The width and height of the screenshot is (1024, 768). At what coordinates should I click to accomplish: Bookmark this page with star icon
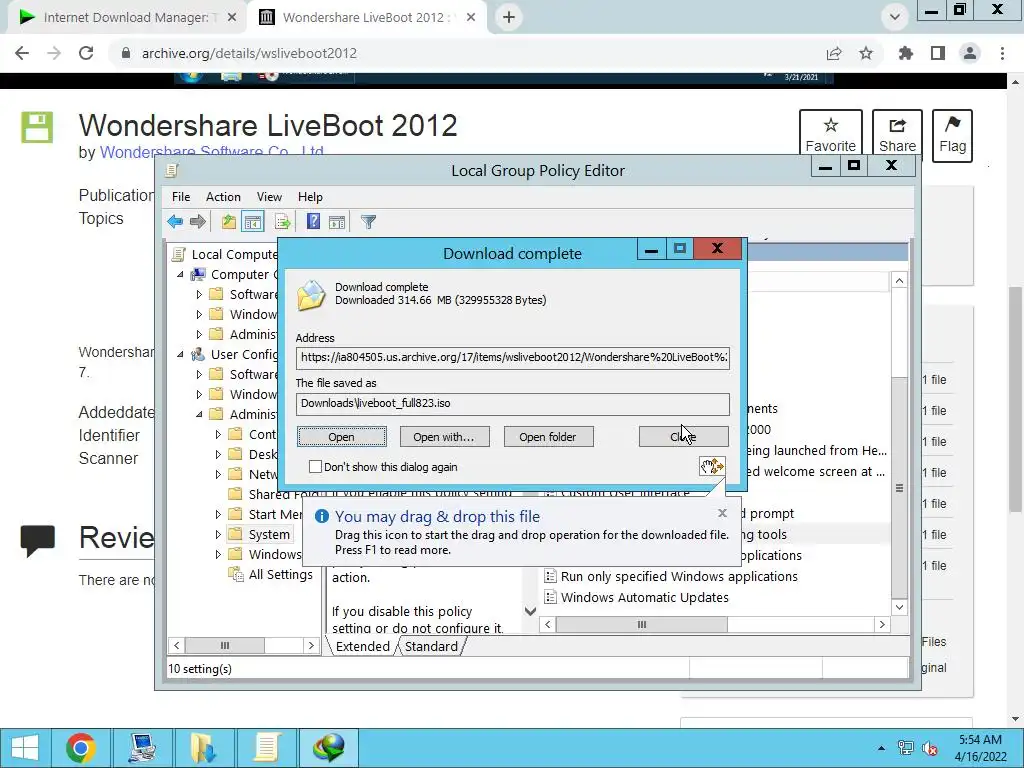click(866, 53)
